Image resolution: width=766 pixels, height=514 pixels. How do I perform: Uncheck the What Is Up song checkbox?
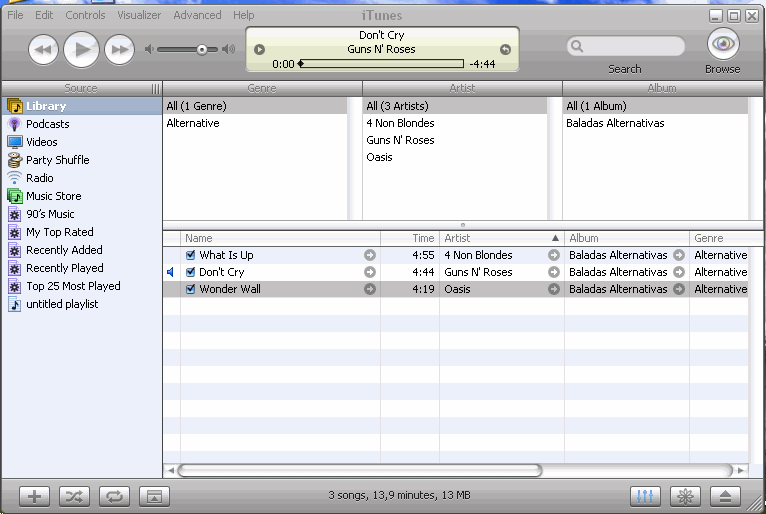tap(191, 255)
